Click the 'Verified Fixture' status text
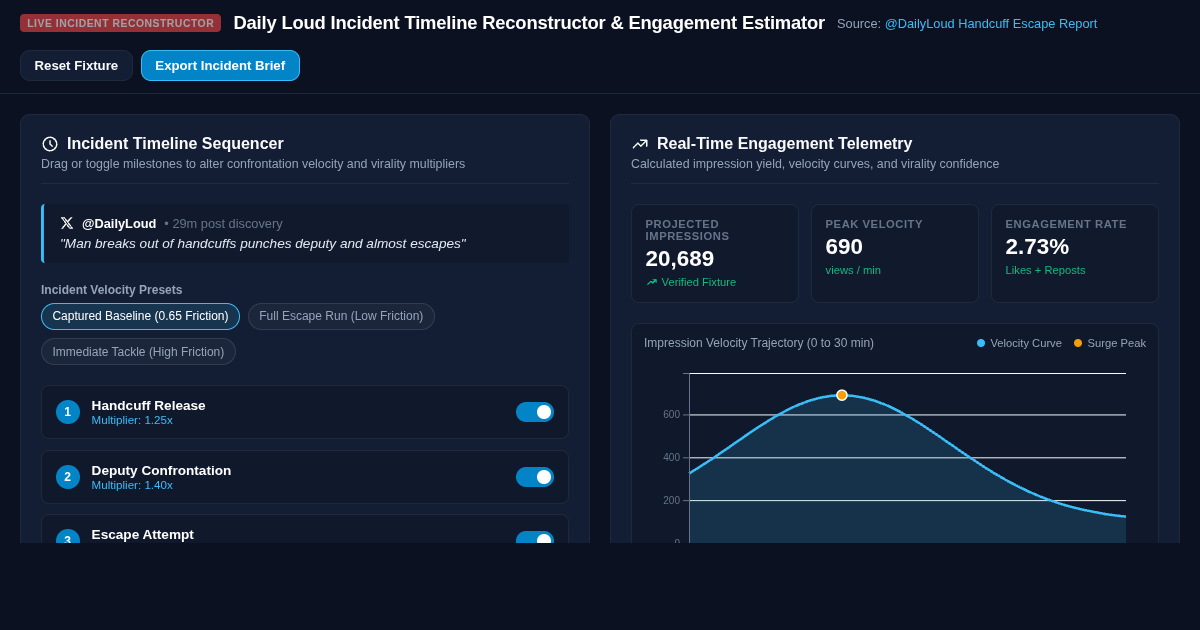Viewport: 1200px width, 630px height. coord(699,282)
